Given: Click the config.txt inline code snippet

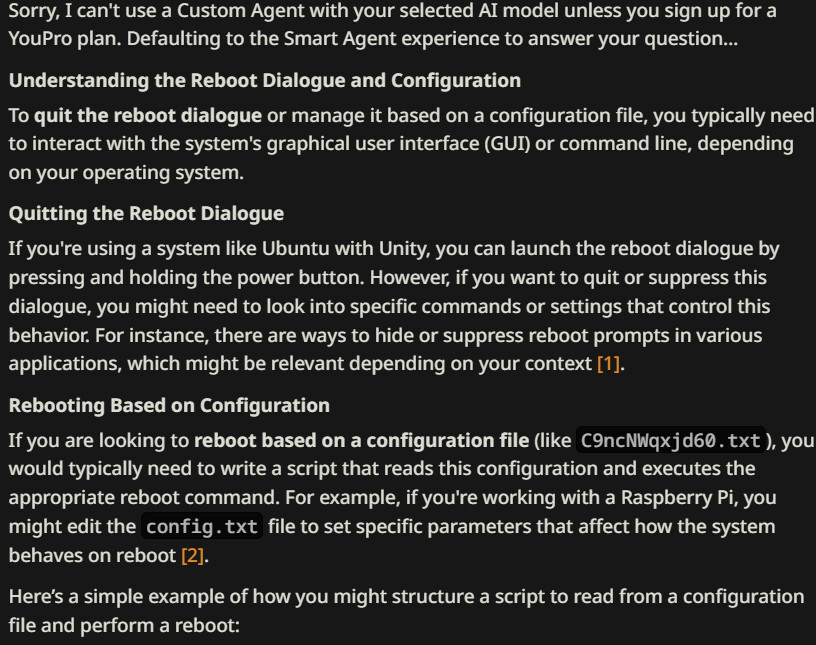Looking at the screenshot, I should click(202, 526).
